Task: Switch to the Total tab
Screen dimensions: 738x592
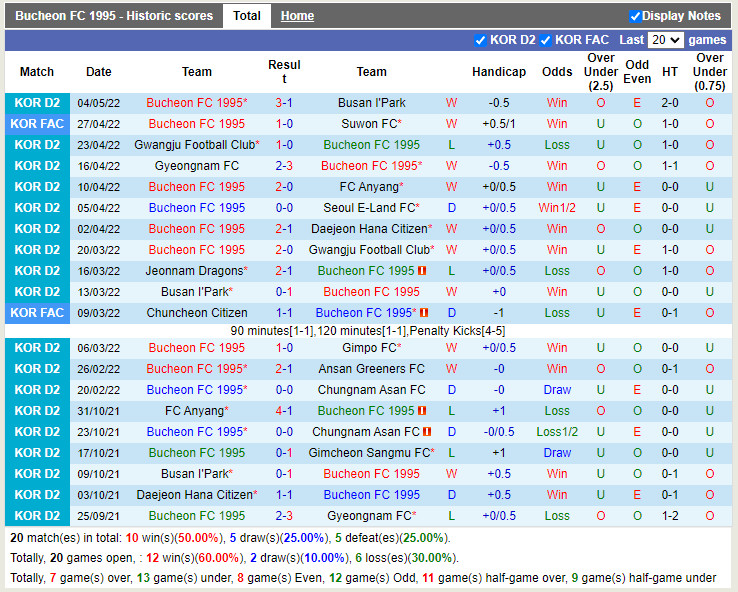Action: click(x=247, y=16)
